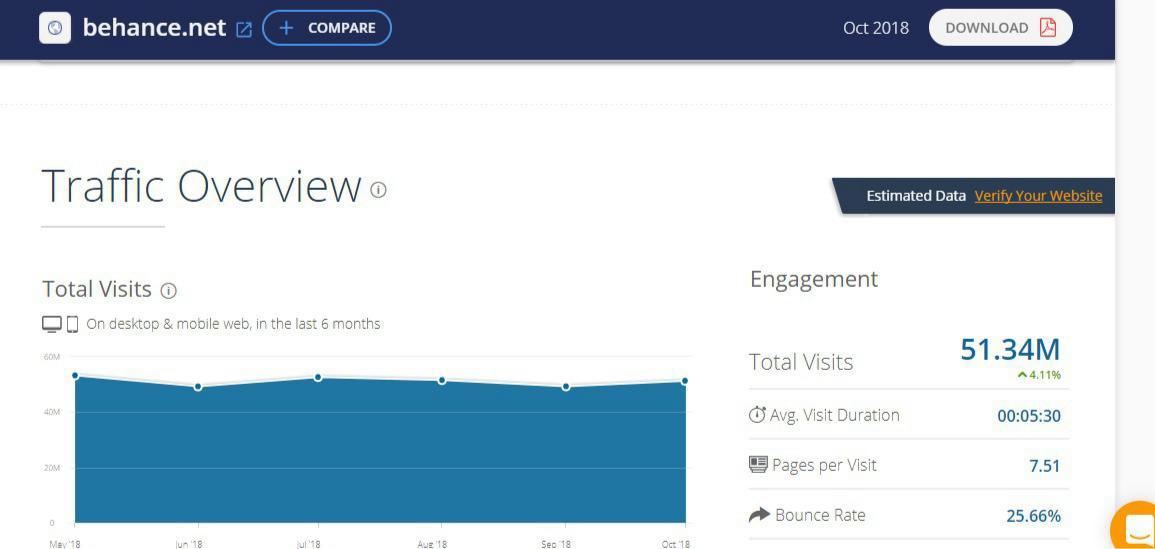Click the behance.net site title
This screenshot has height=549, width=1155.
tap(154, 28)
